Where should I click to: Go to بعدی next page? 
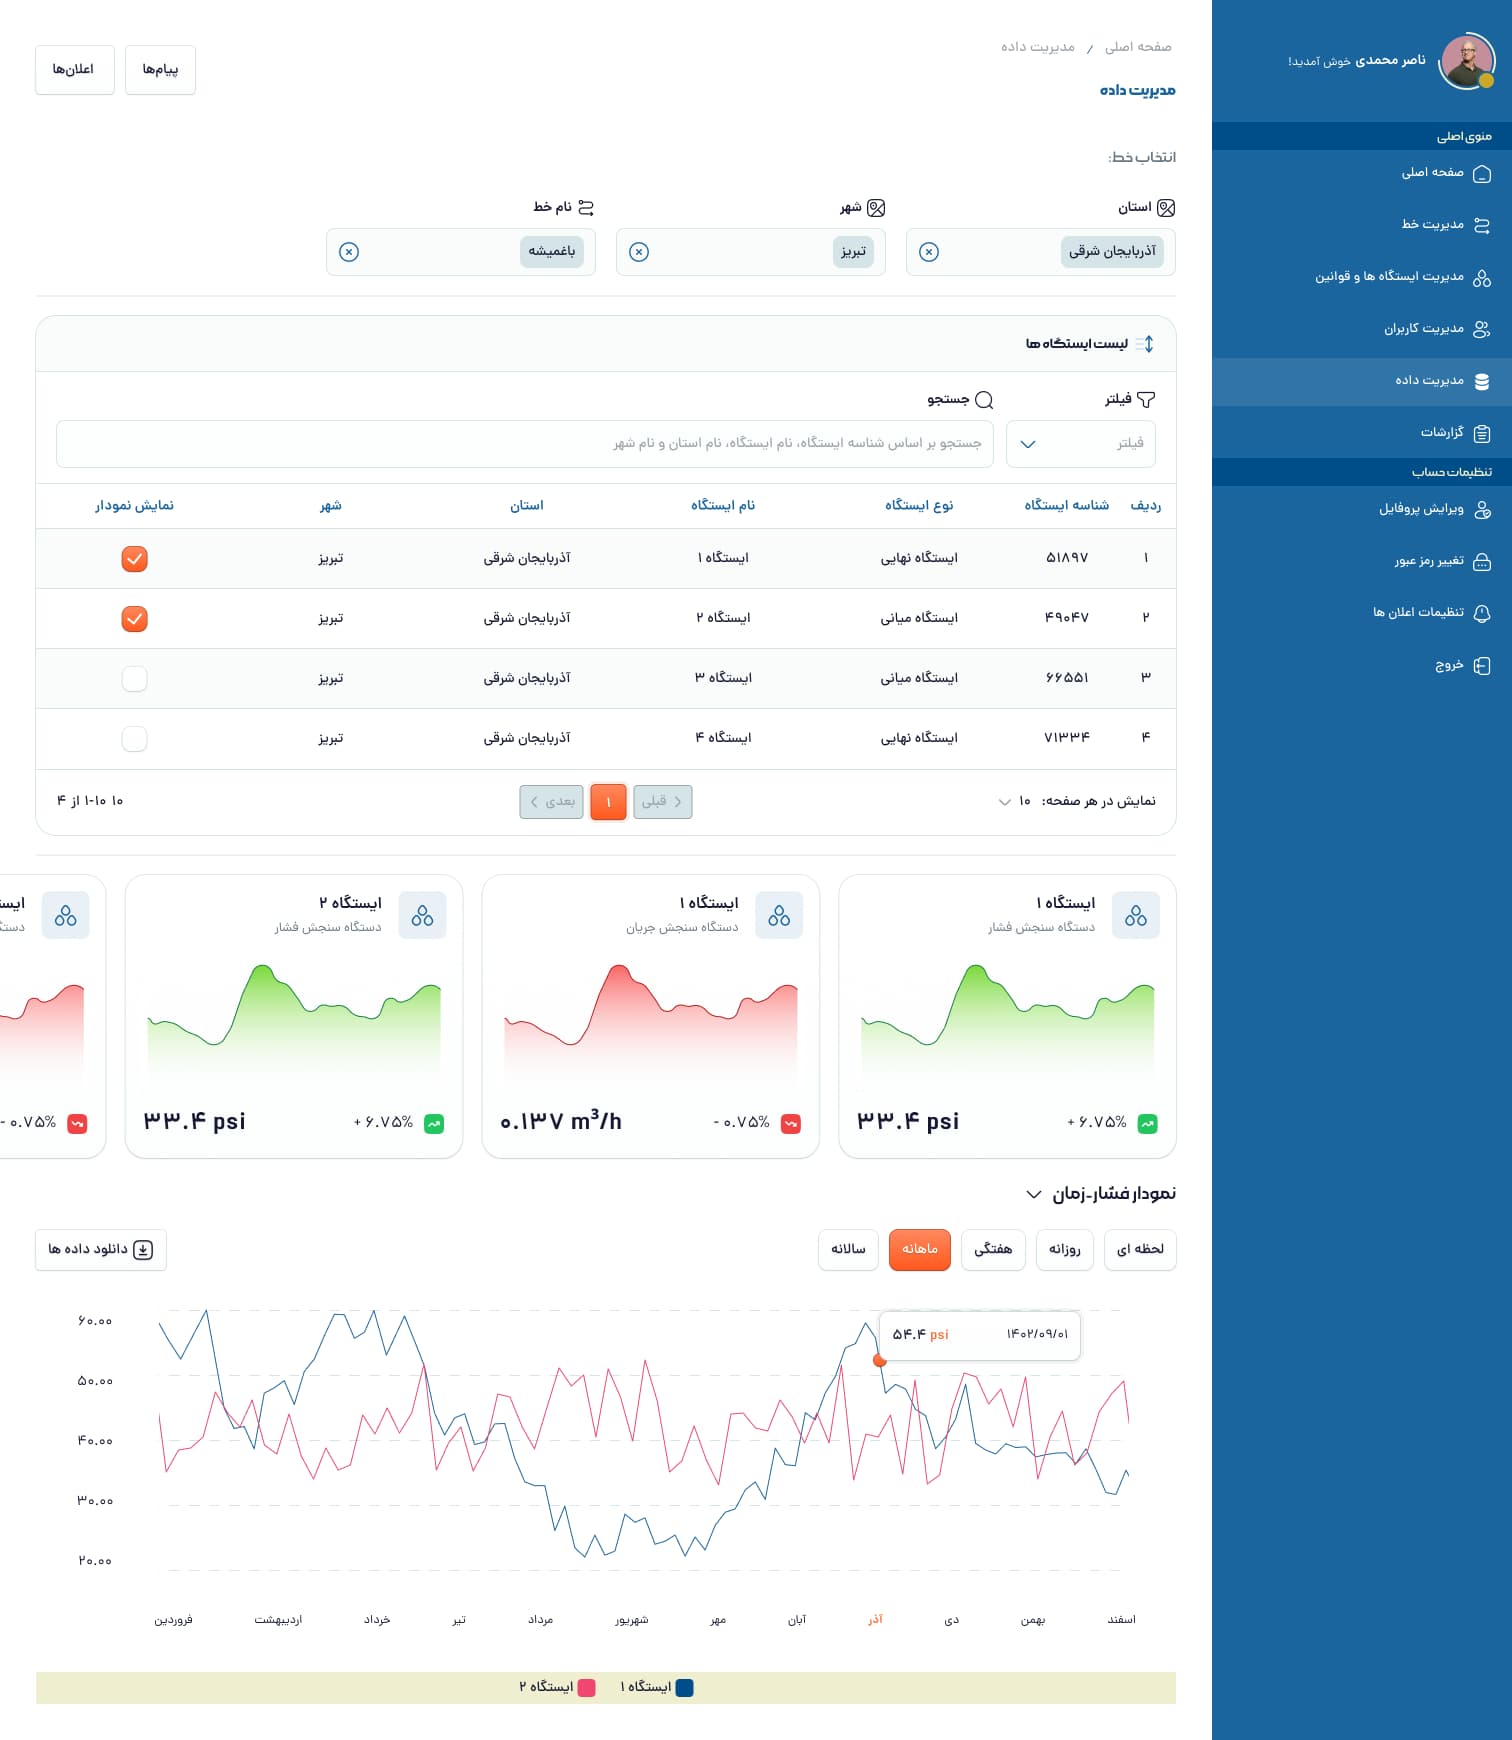coord(551,802)
